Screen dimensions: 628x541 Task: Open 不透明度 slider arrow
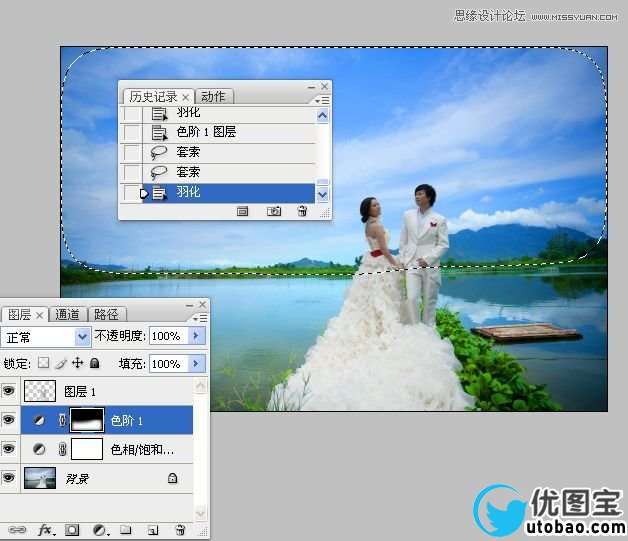(197, 336)
